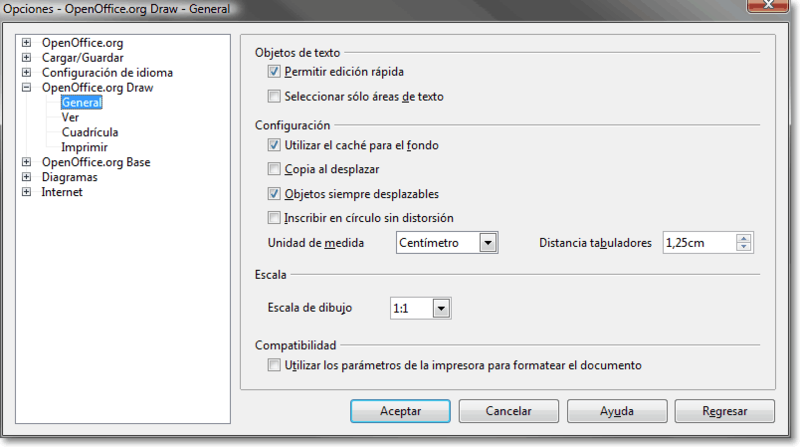Enable Inscribir en círculo sin distorsión
Screen dimensions: 800x447
tap(274, 218)
